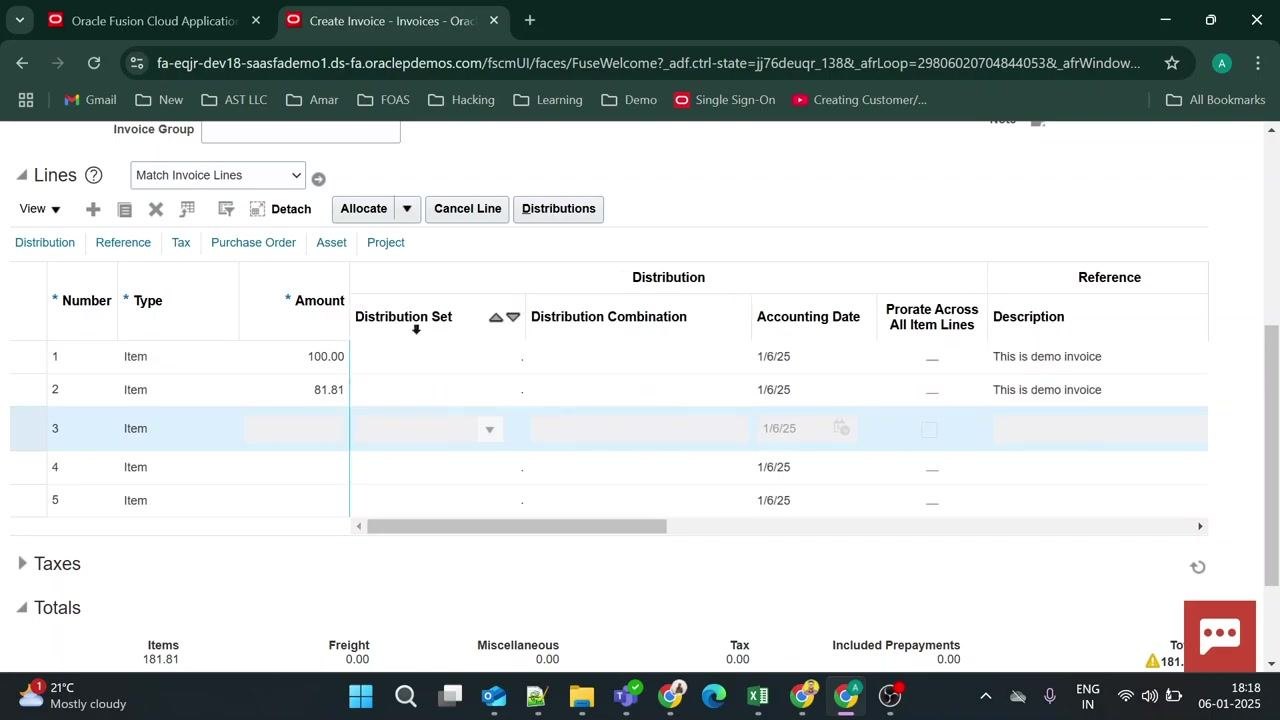
Task: Click the calendar icon in row 3
Action: click(x=842, y=428)
